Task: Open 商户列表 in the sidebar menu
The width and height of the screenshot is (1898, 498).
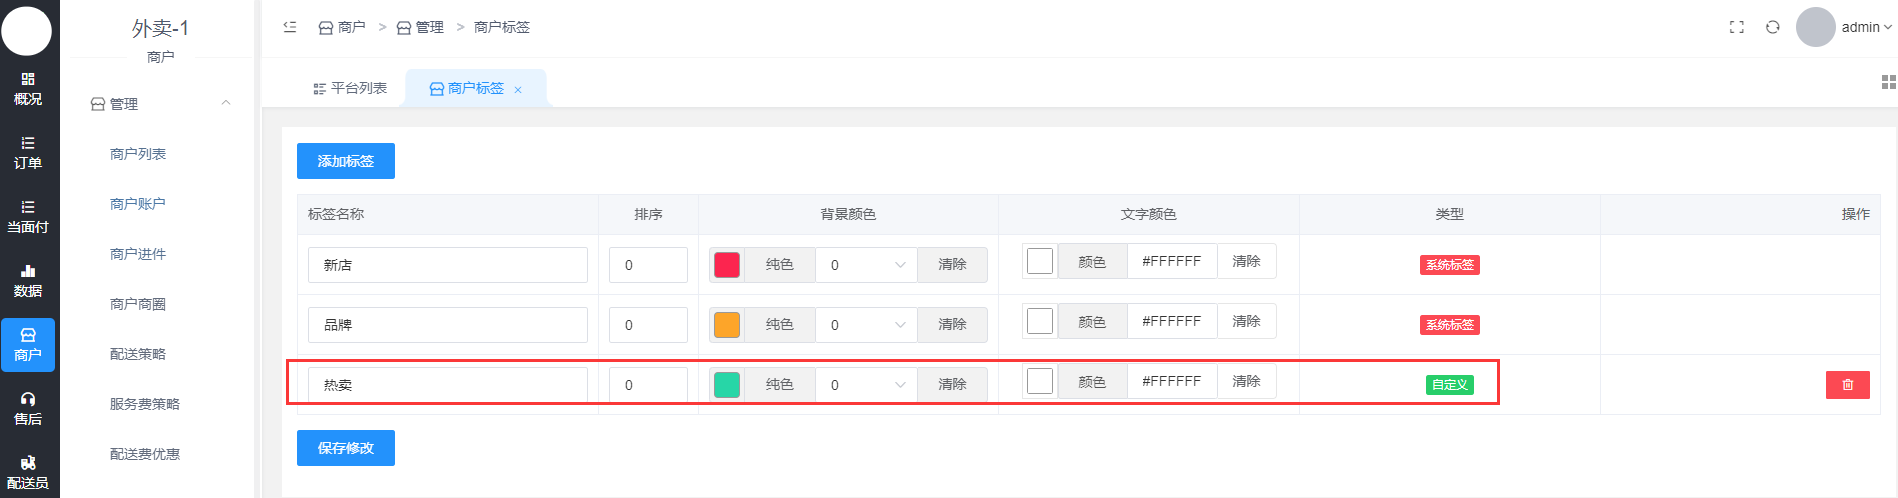Action: point(138,154)
